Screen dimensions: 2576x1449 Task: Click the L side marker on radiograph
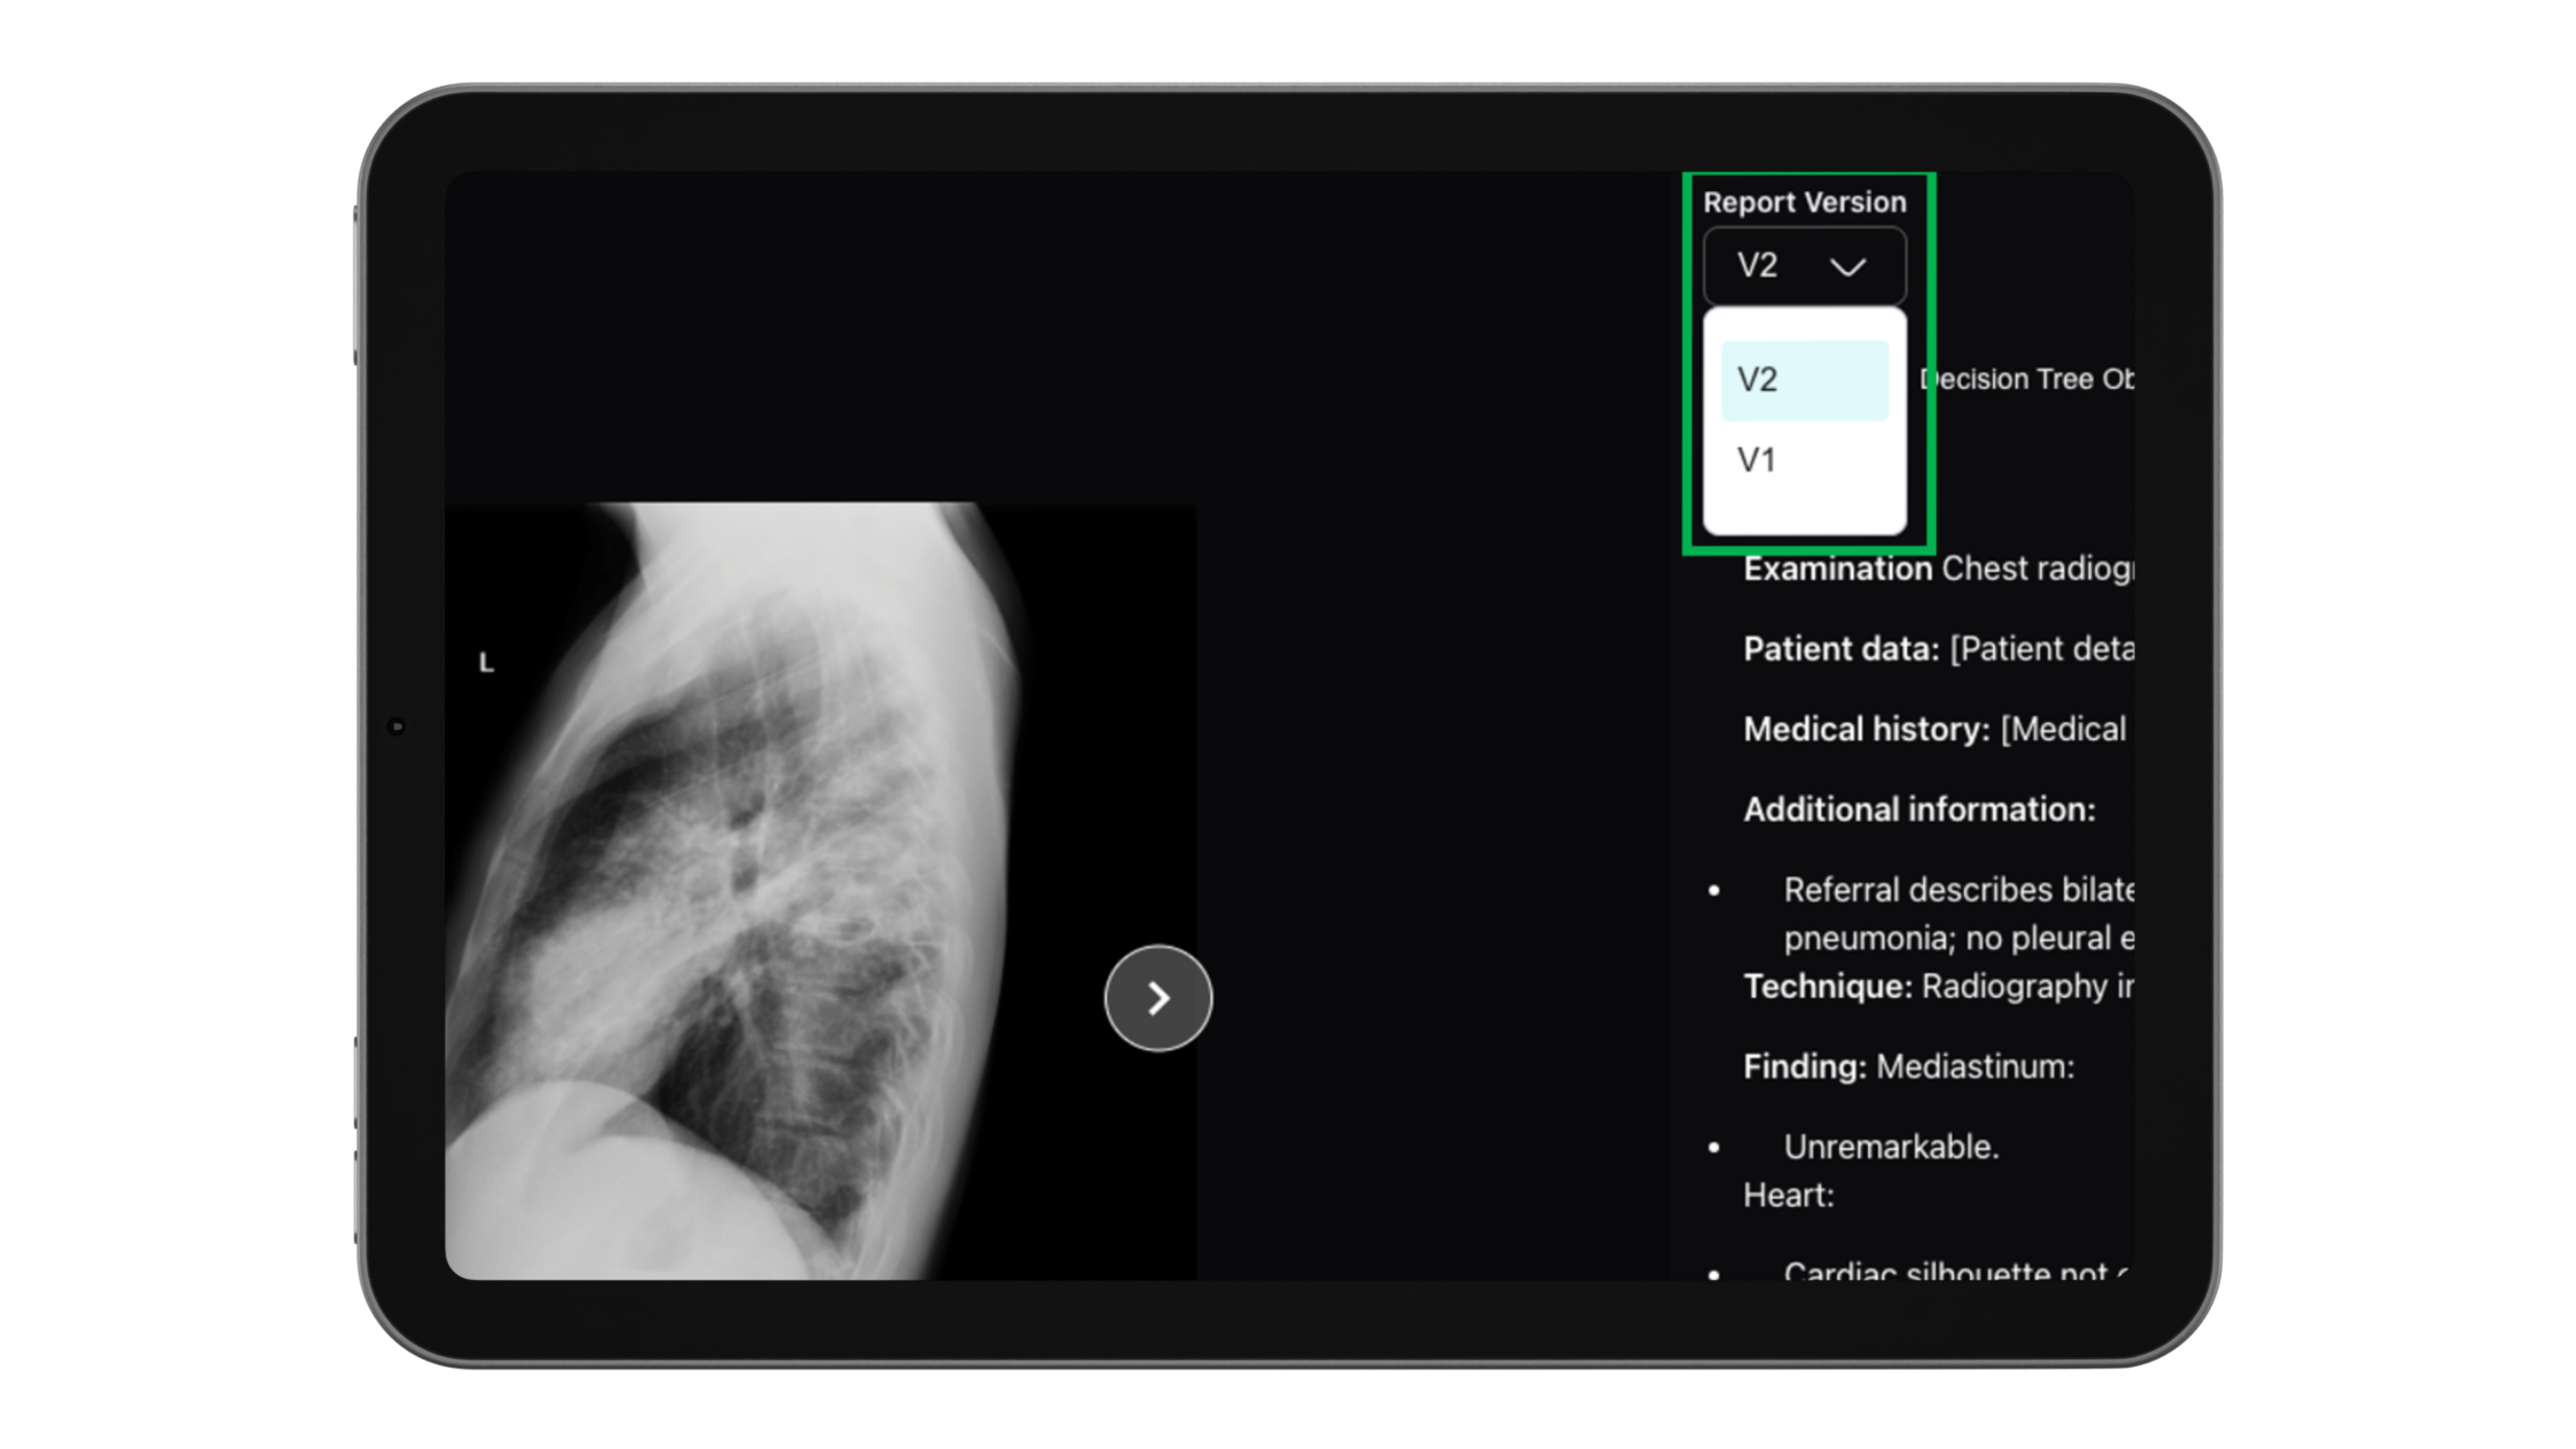(486, 662)
